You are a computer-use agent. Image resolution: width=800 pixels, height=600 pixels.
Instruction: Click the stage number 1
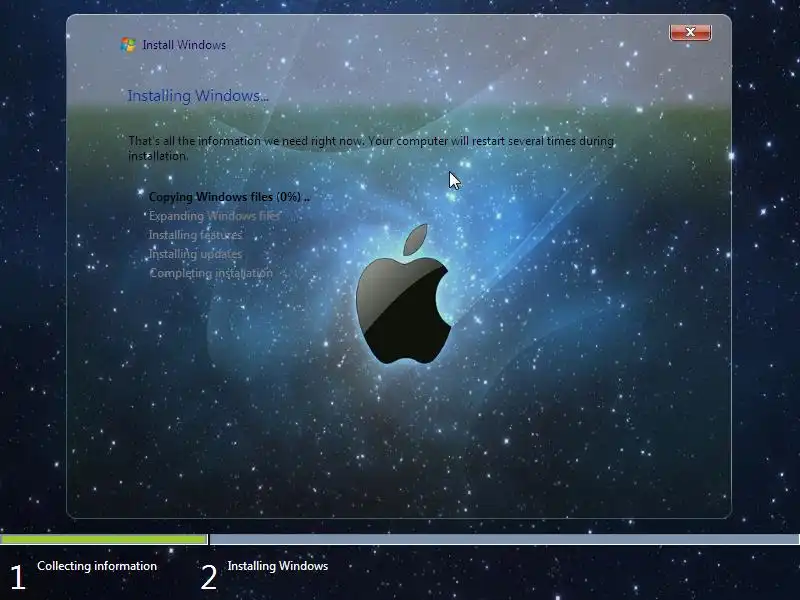pos(18,578)
